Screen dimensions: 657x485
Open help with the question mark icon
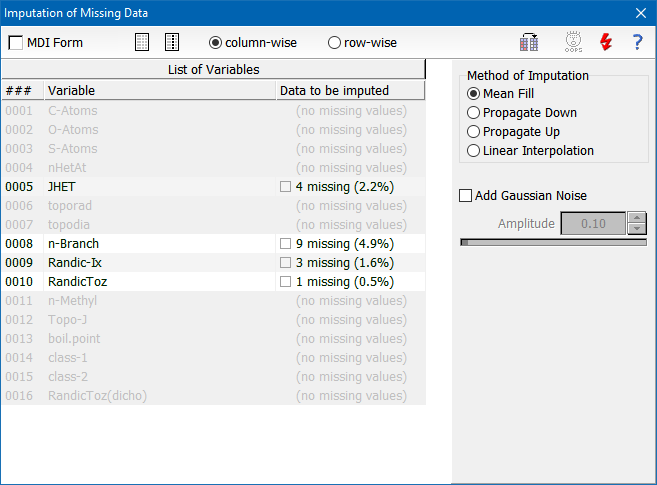coord(637,42)
